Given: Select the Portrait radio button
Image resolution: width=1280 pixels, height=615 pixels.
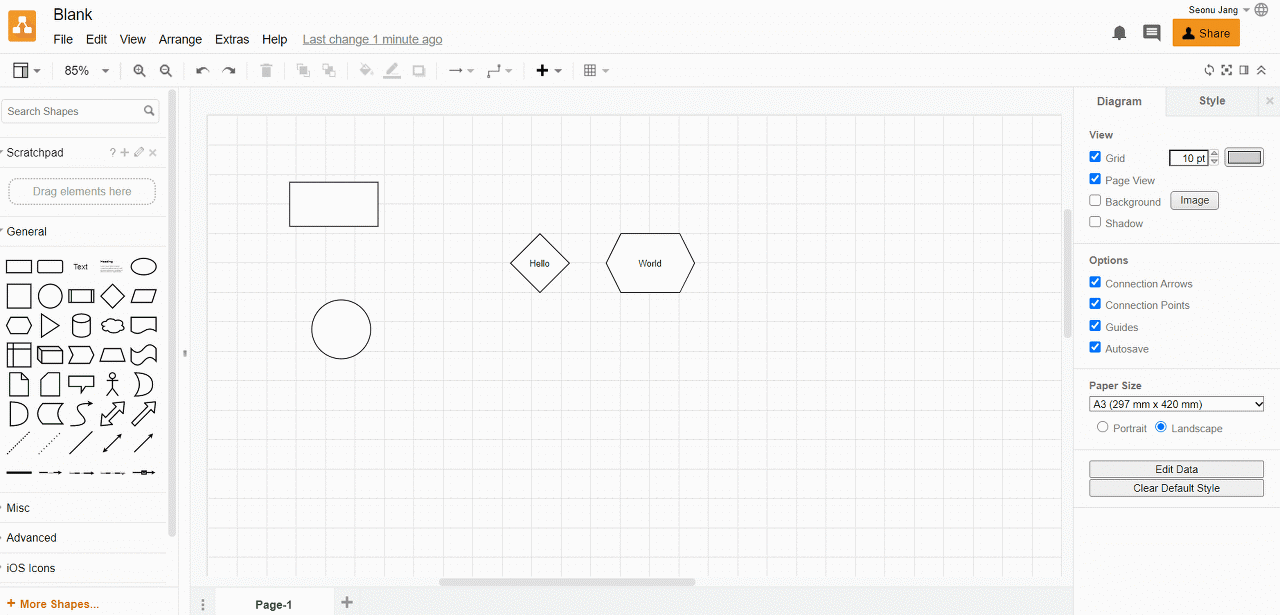Looking at the screenshot, I should pos(1103,427).
